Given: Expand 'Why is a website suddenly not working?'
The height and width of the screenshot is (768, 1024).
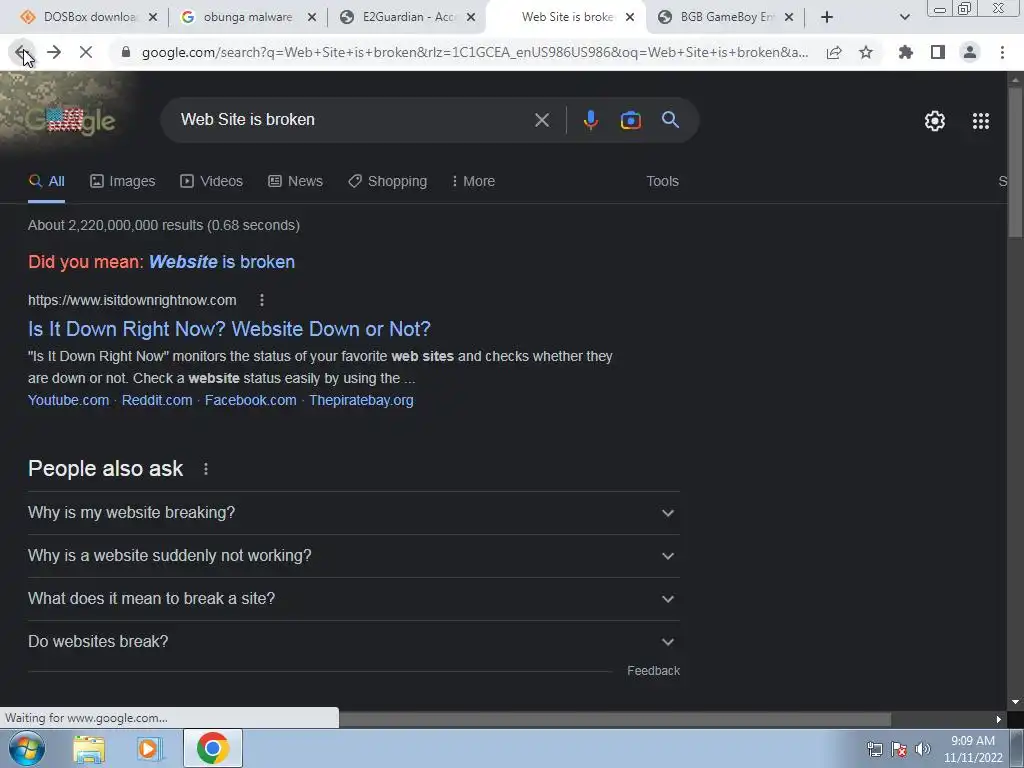Looking at the screenshot, I should [353, 556].
